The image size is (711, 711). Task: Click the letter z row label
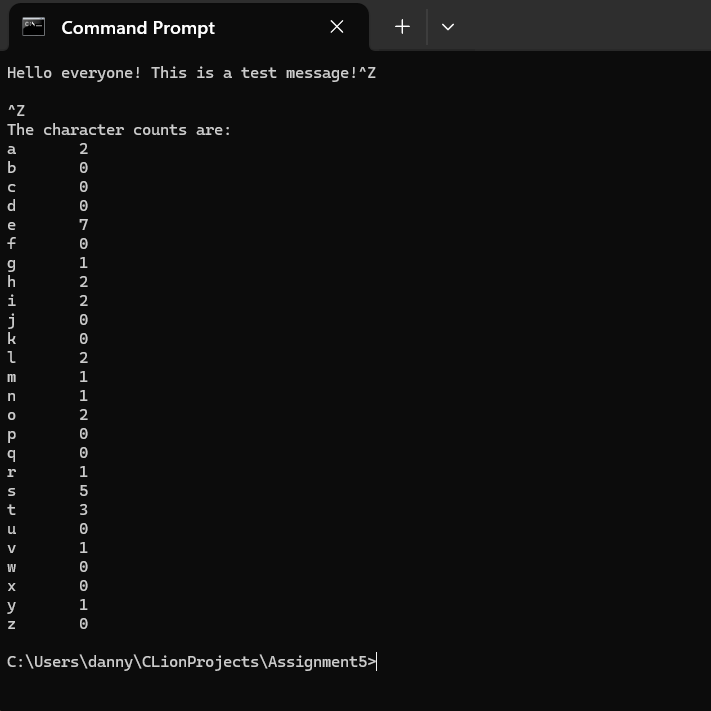click(12, 624)
